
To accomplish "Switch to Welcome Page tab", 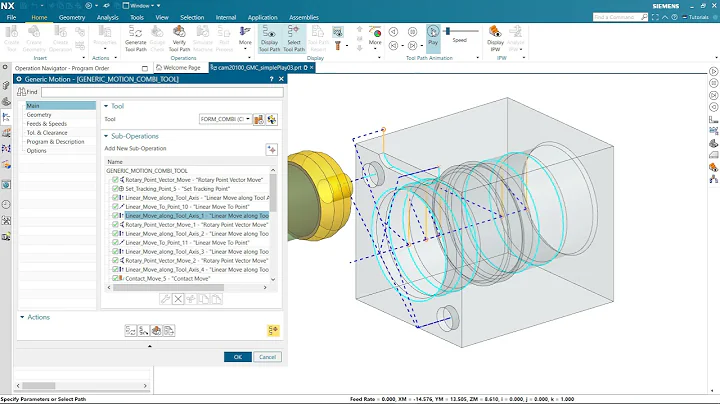I will tap(178, 67).
